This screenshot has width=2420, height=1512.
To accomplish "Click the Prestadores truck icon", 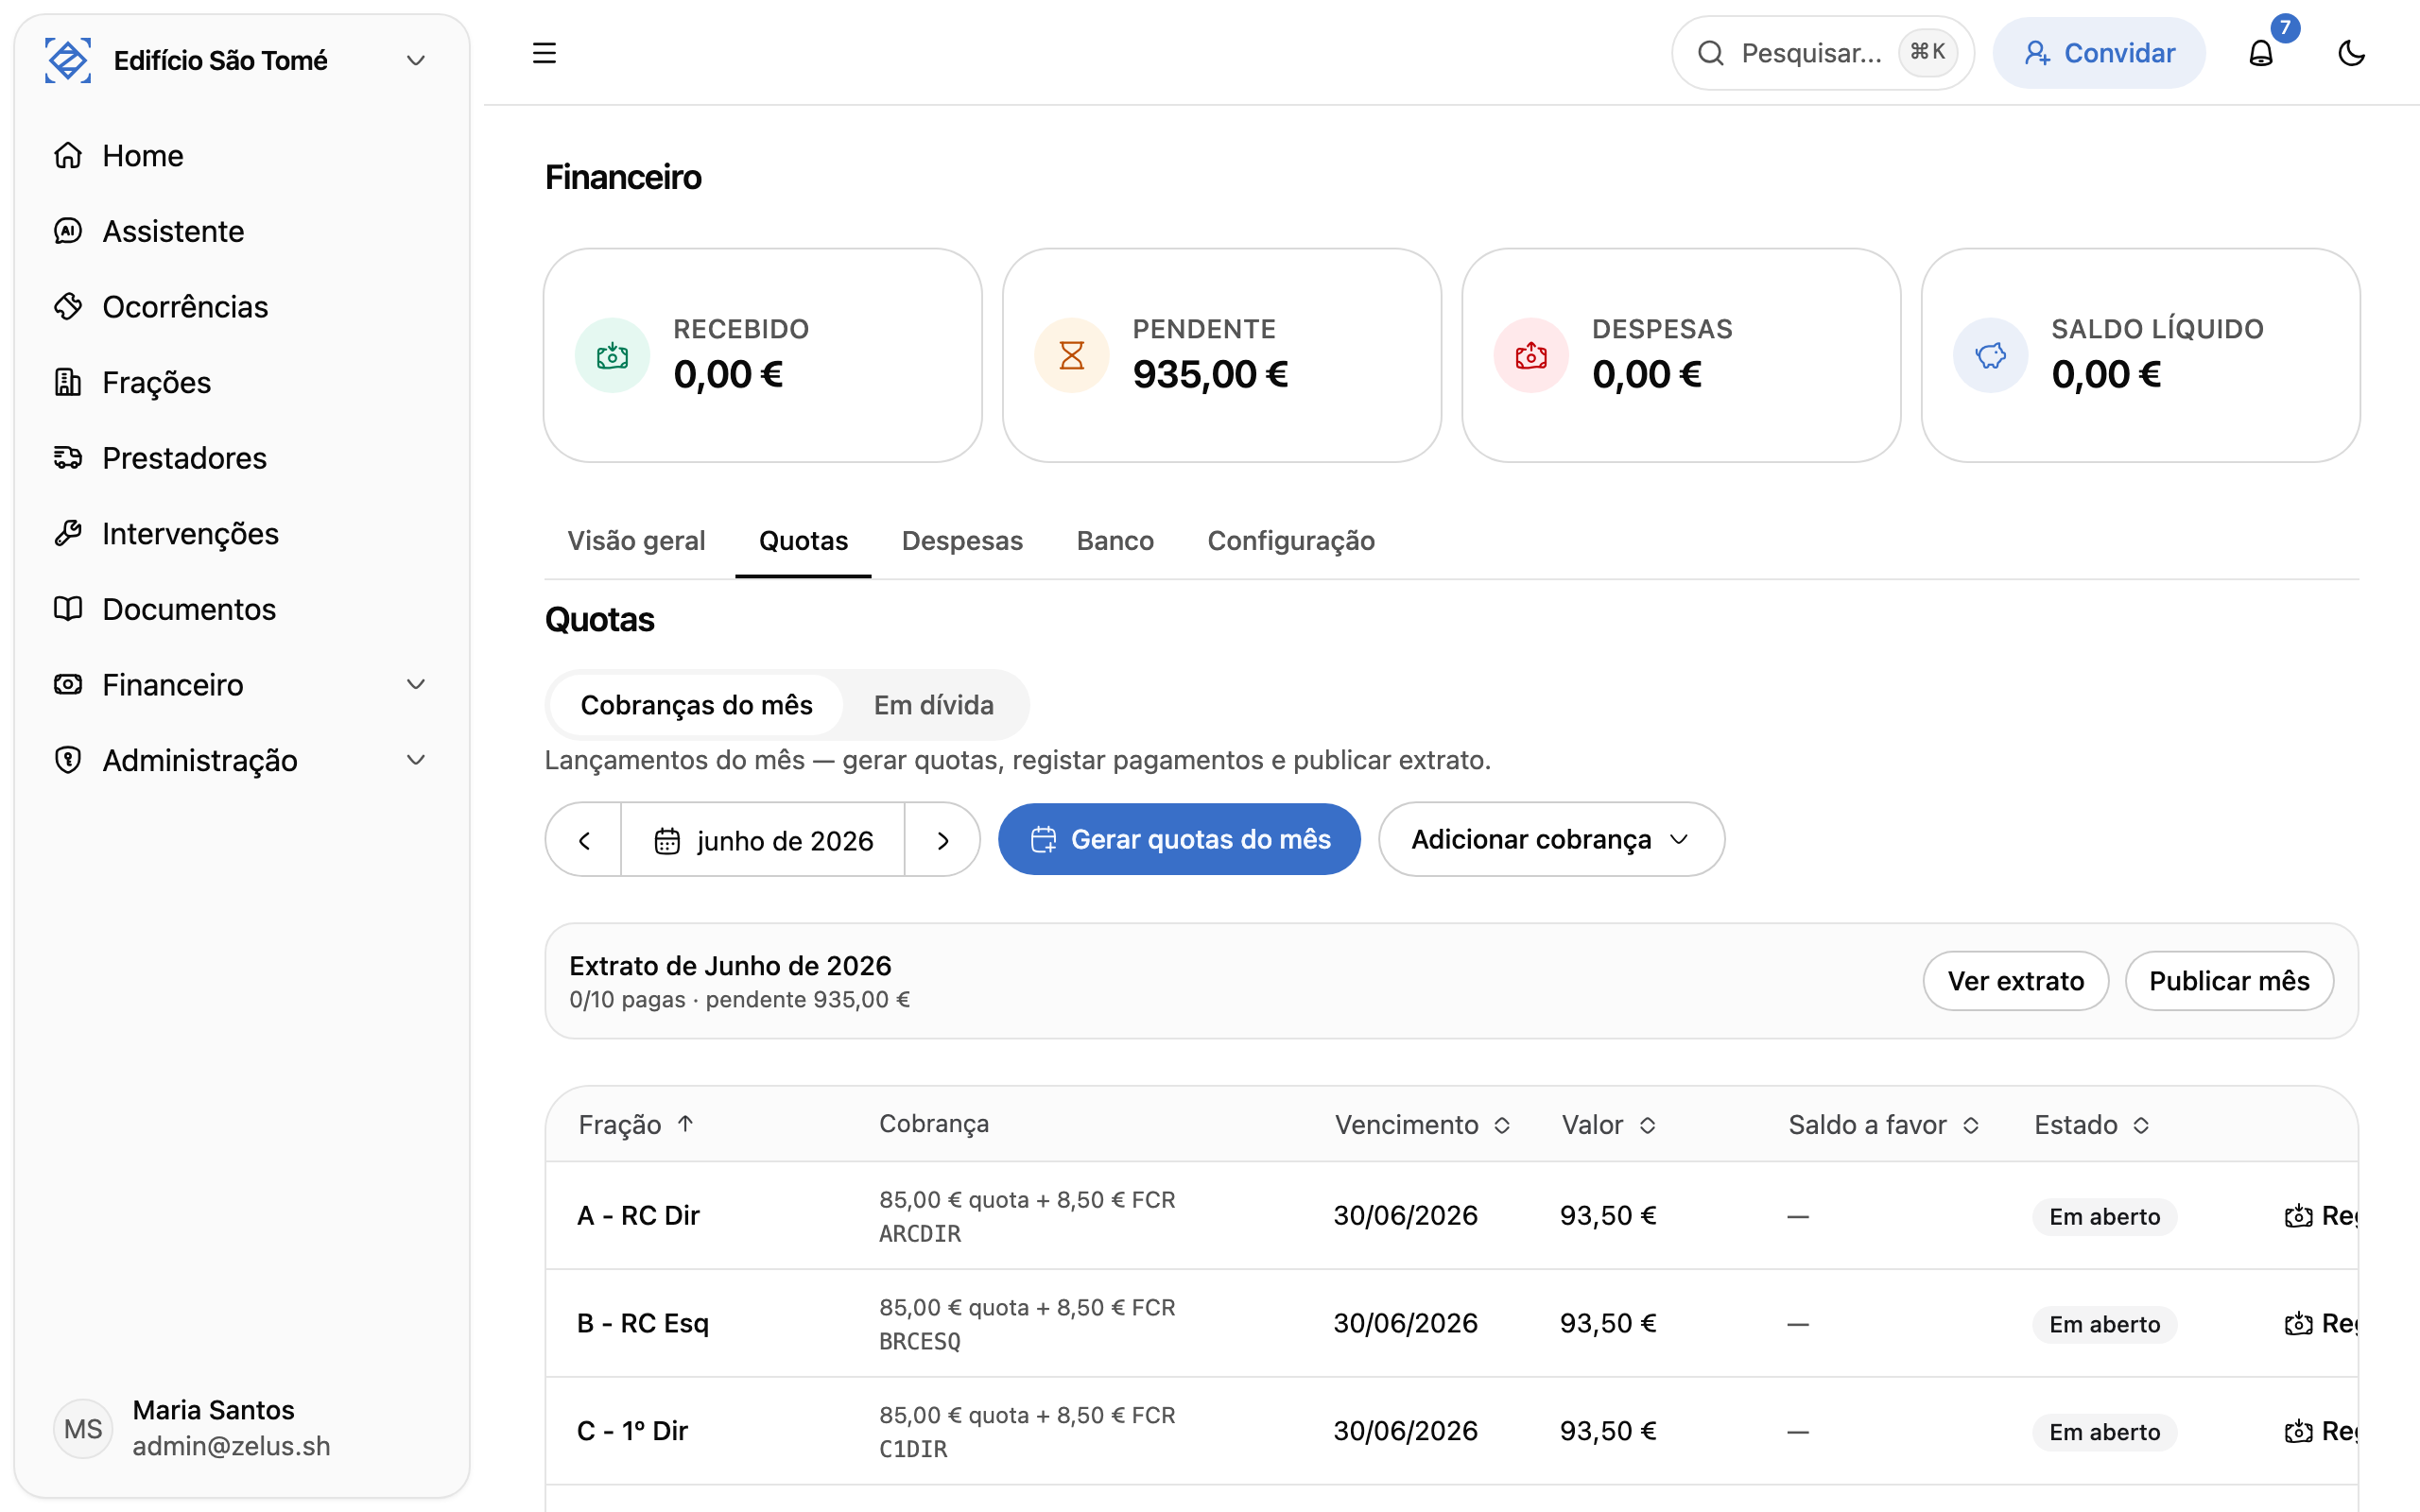I will (68, 457).
